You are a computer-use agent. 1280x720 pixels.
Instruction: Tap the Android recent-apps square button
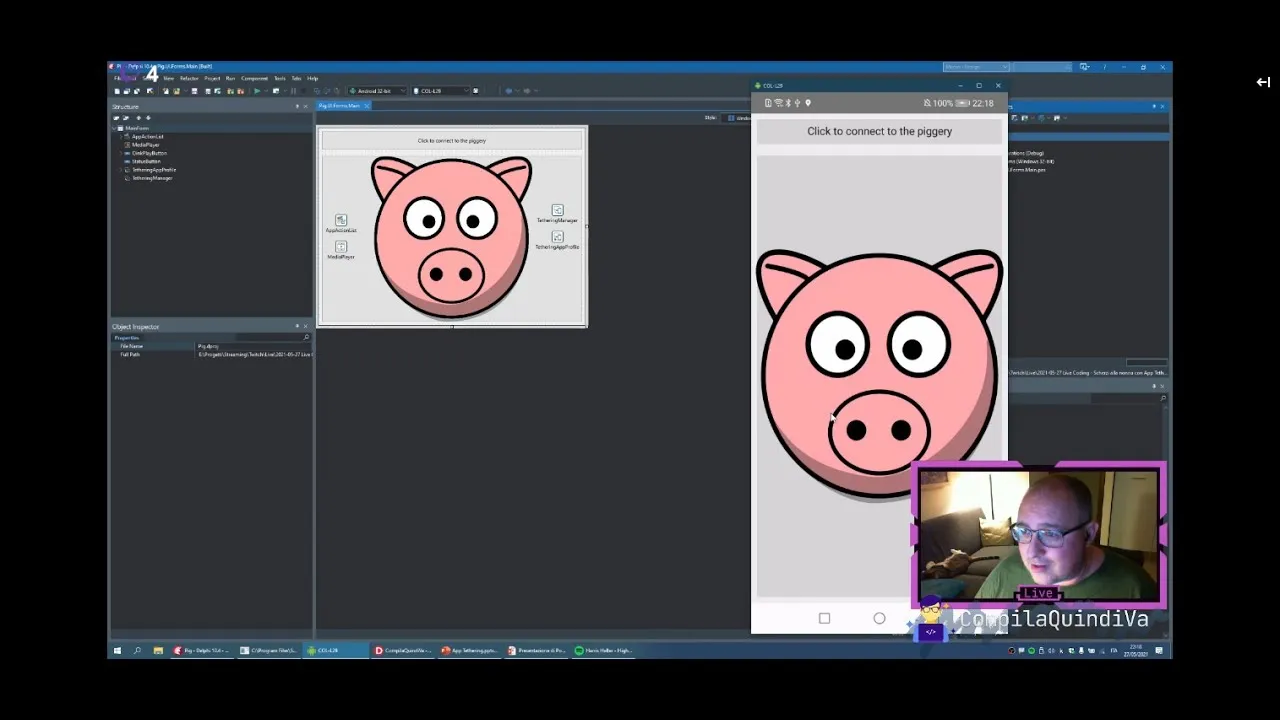(x=824, y=618)
